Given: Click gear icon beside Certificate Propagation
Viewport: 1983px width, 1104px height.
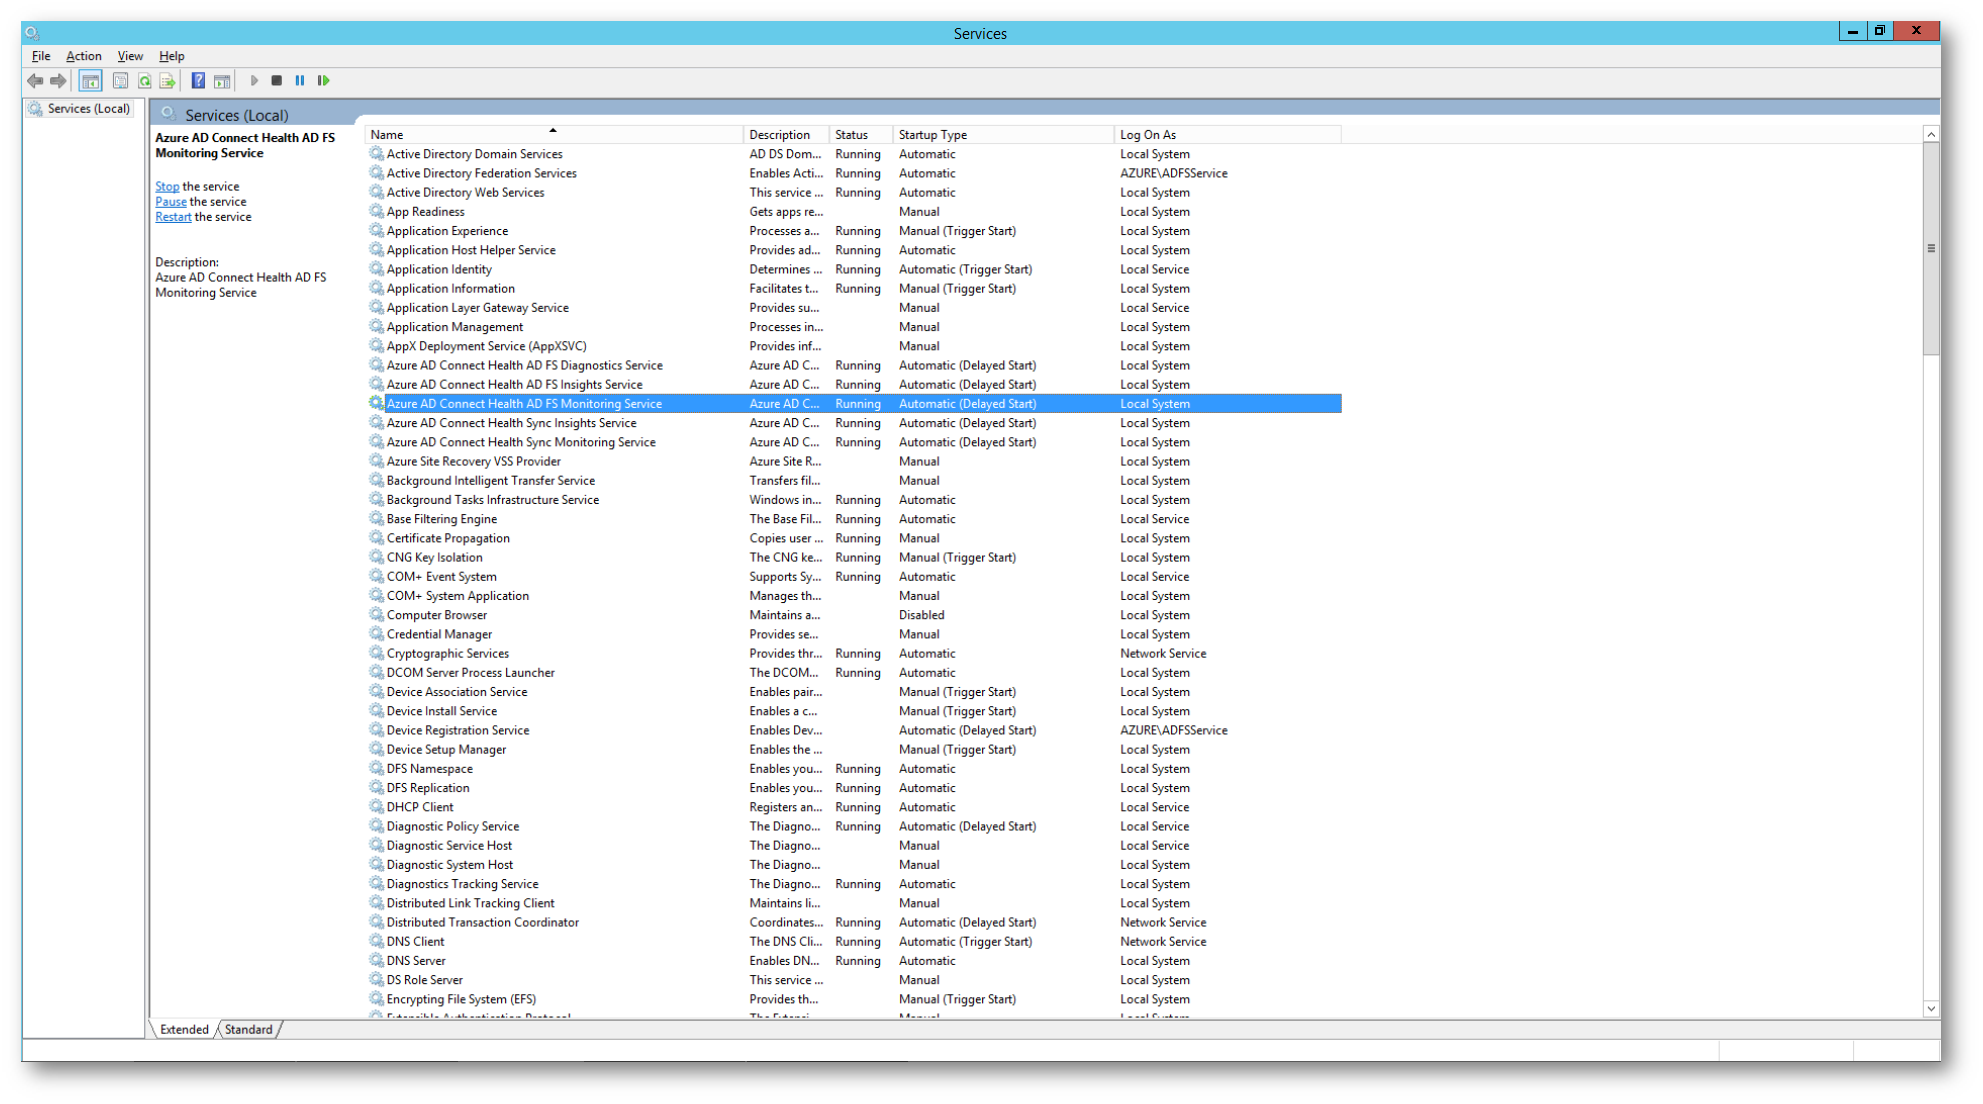Looking at the screenshot, I should [376, 537].
